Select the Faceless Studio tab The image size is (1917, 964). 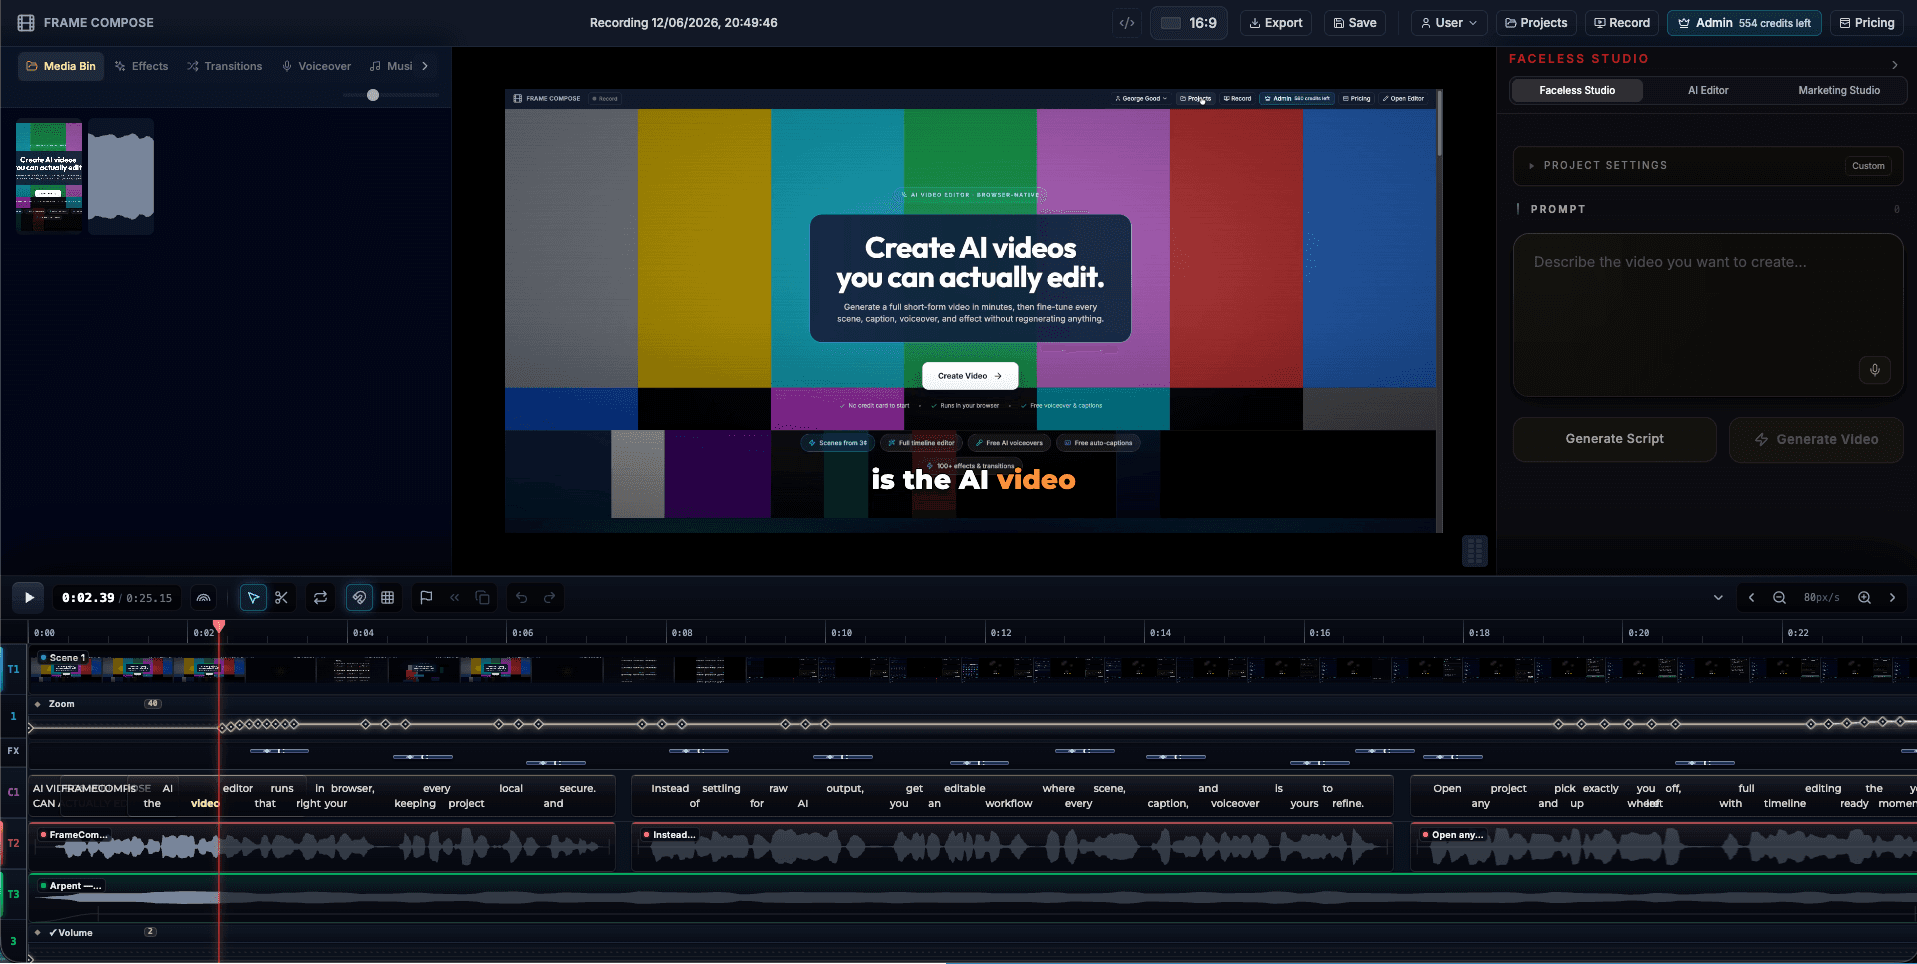point(1577,90)
